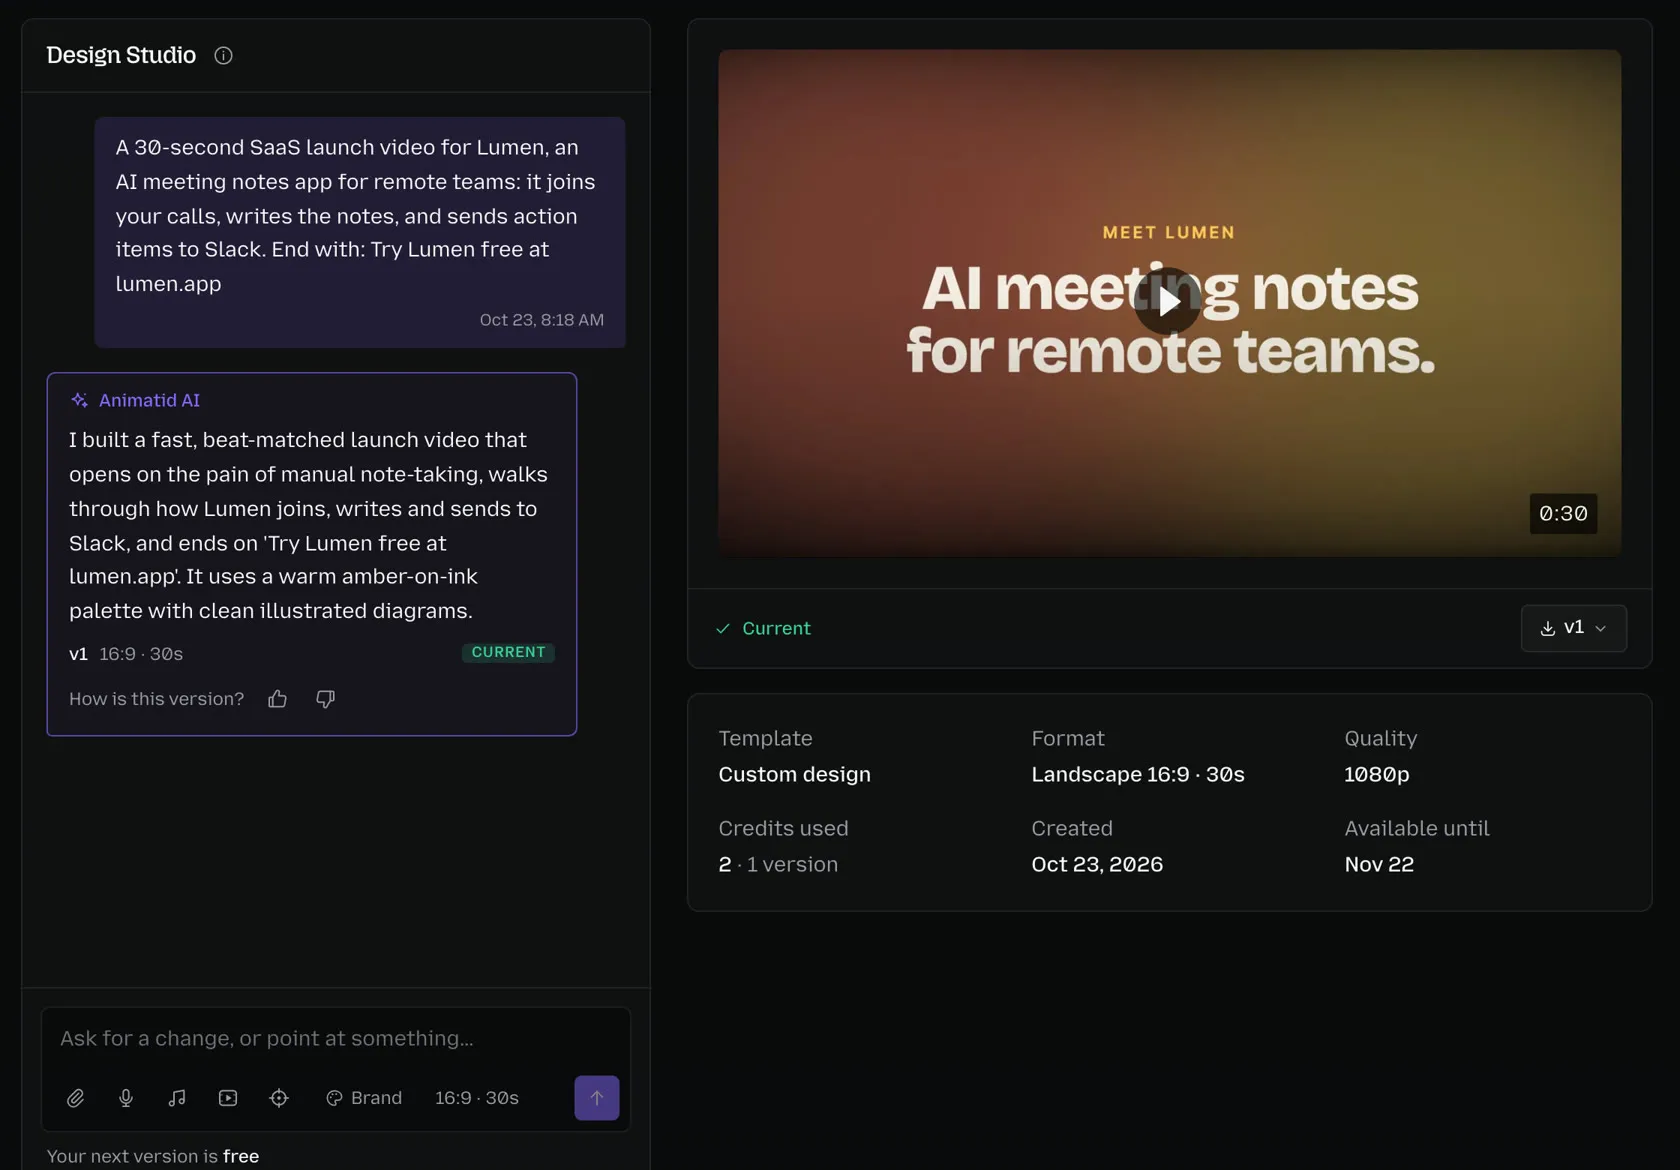Click the Oct 23, 2026 created date
This screenshot has width=1680, height=1170.
coord(1097,865)
